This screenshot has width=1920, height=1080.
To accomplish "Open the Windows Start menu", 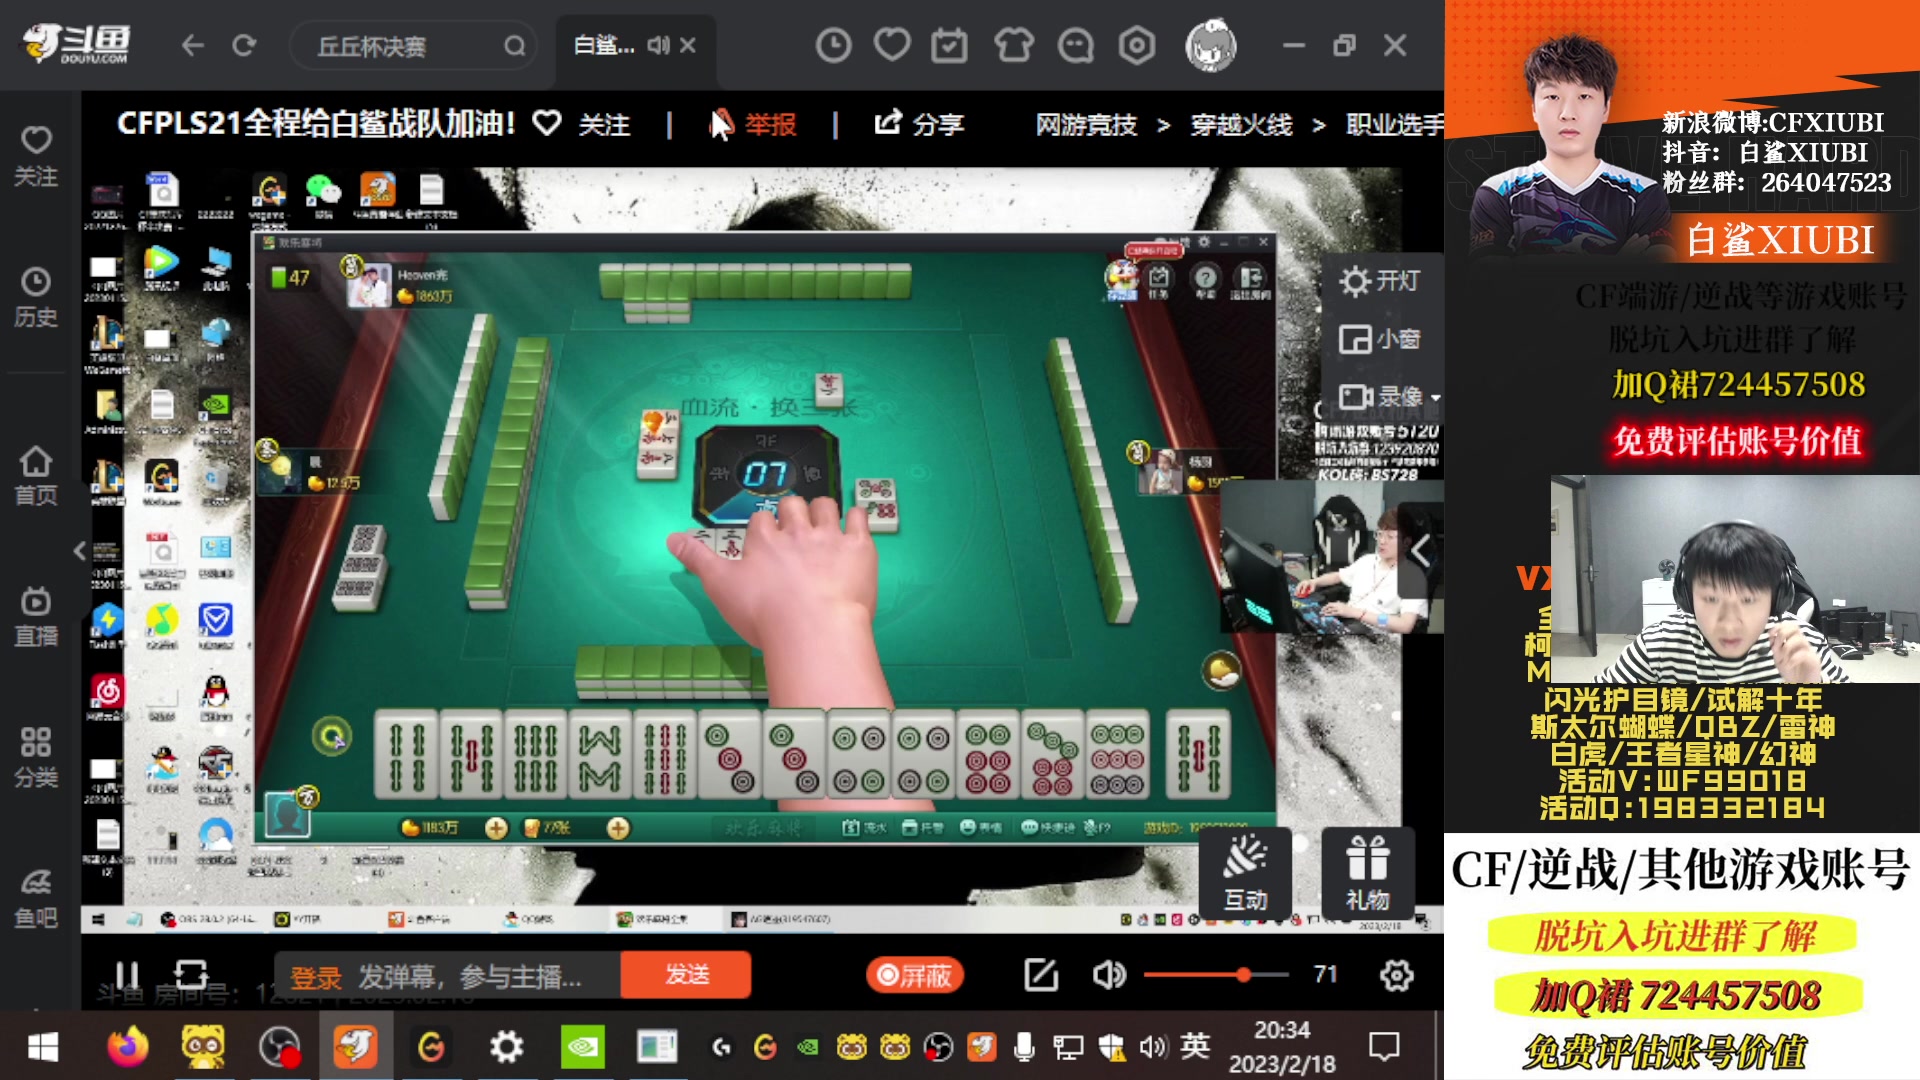I will click(43, 1047).
